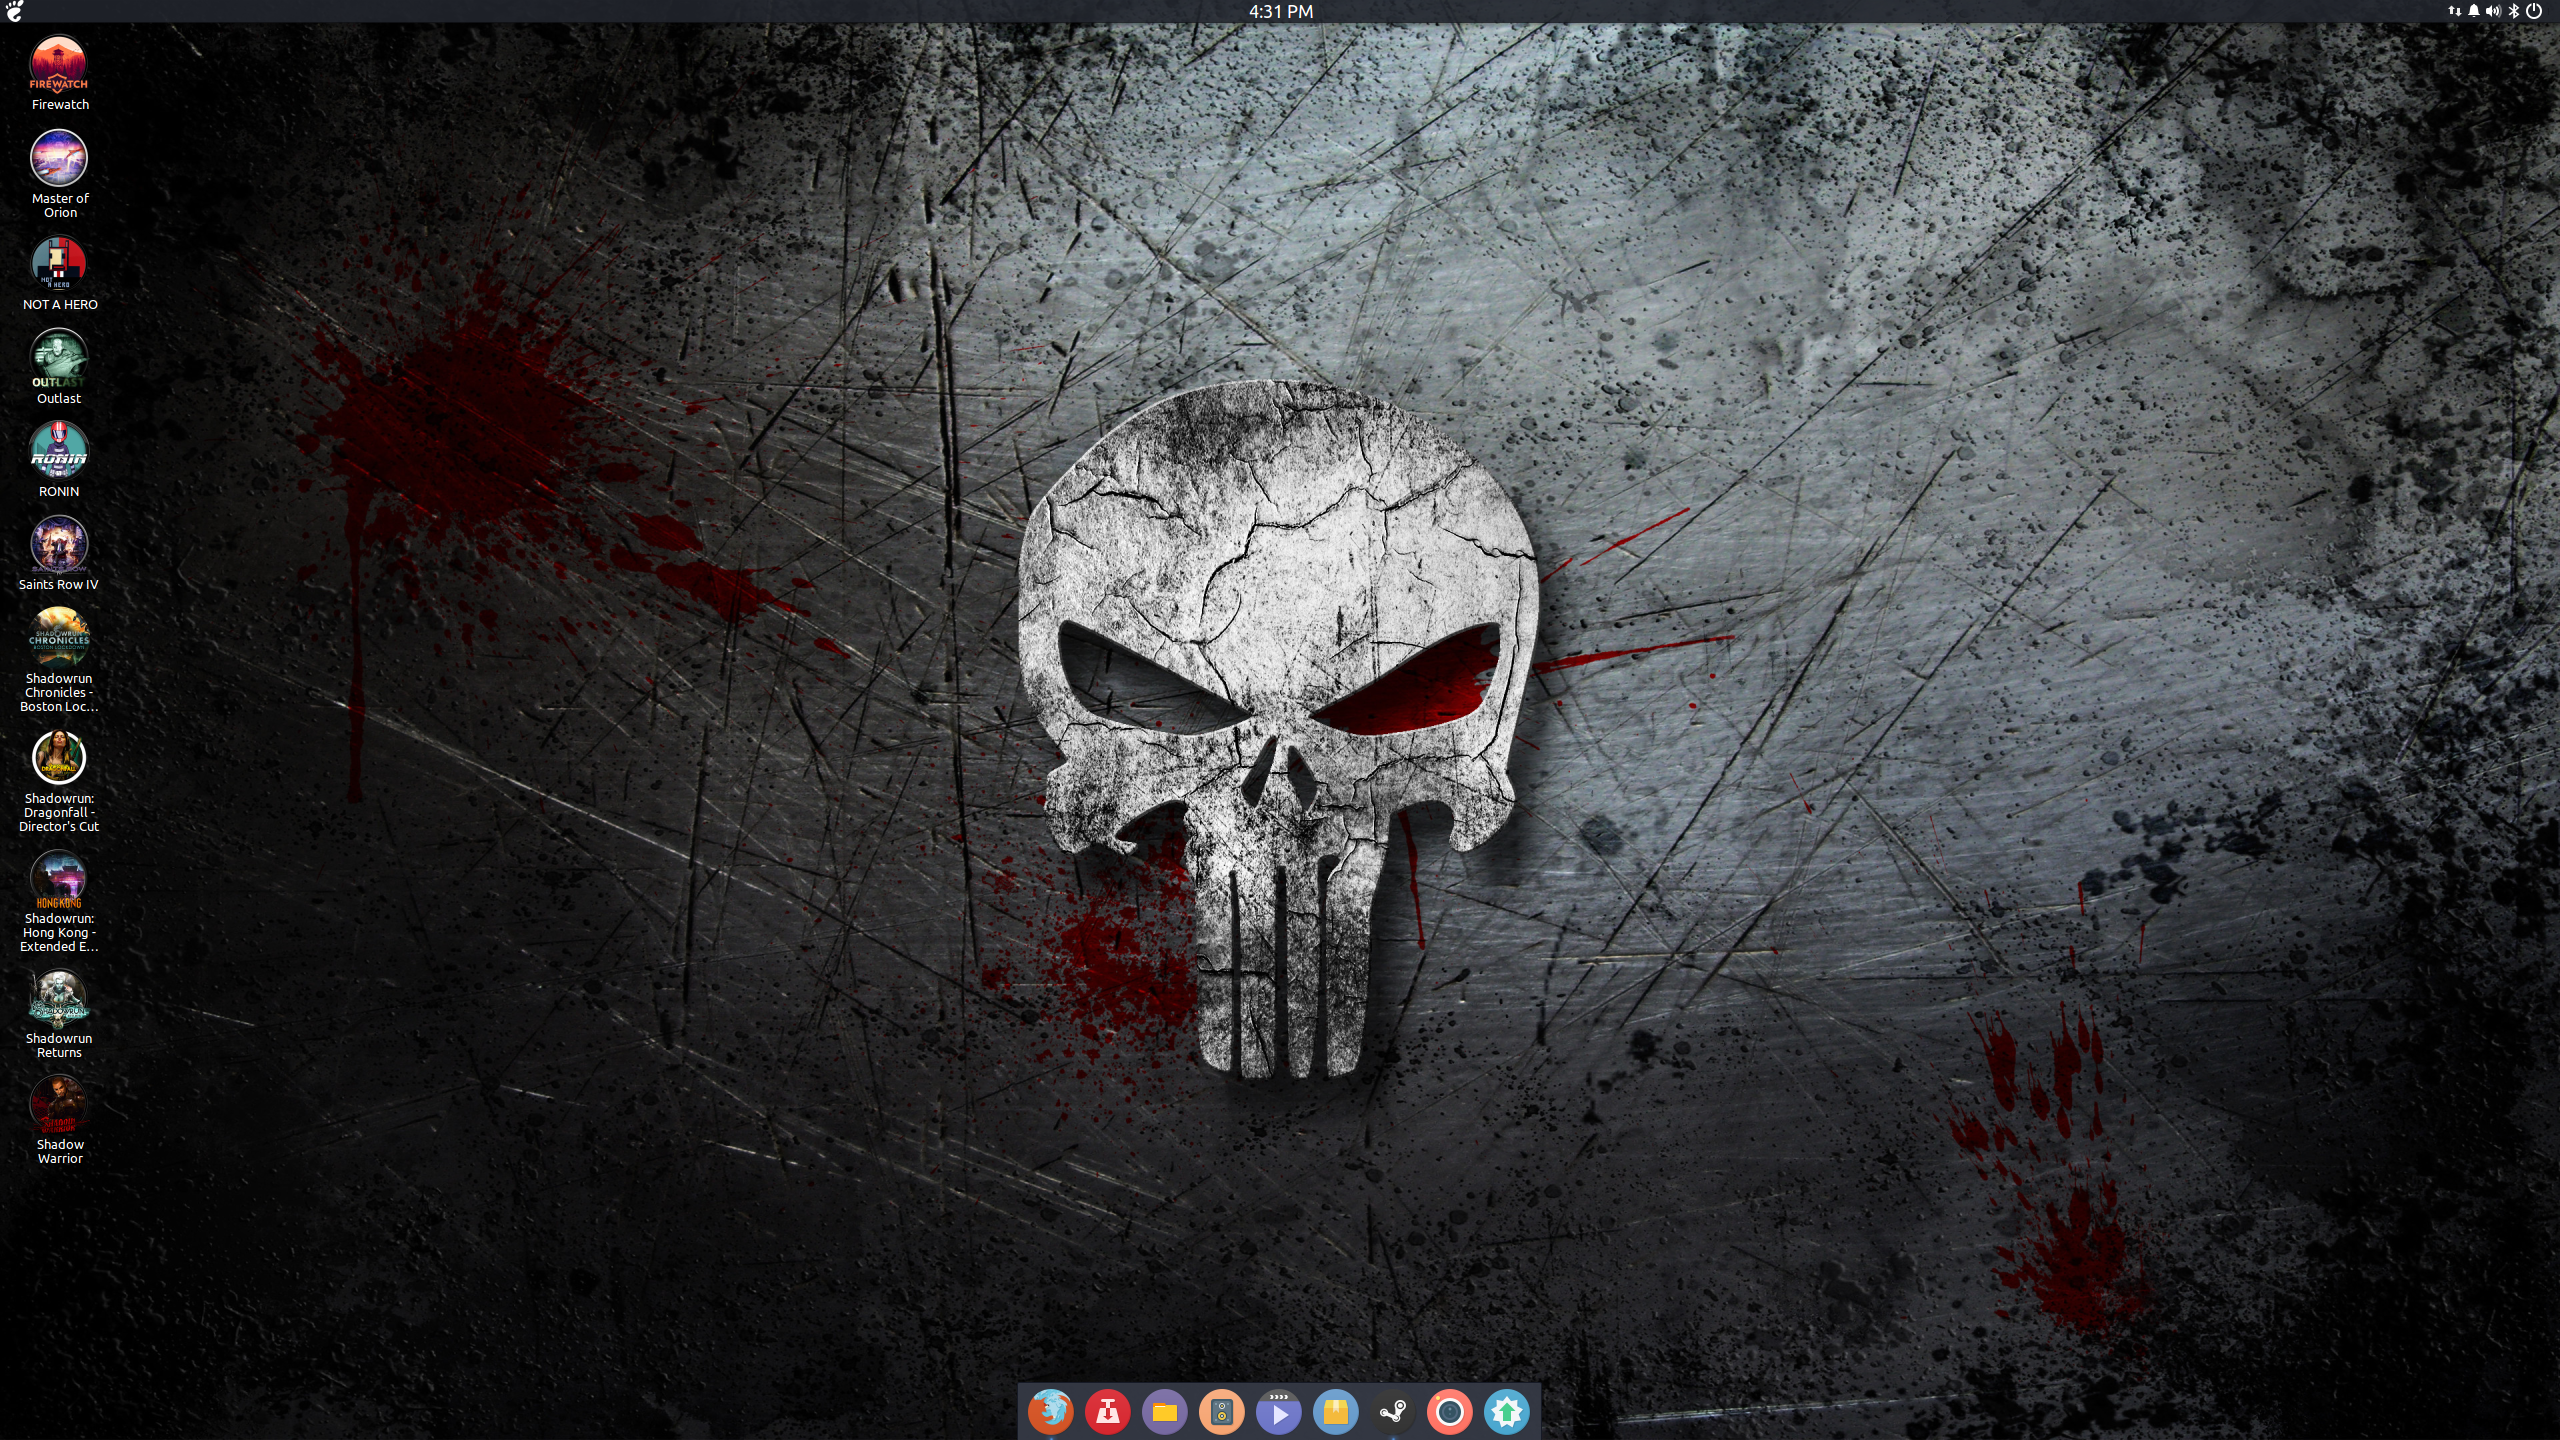
Task: Select the Shadowrun Returns desktop icon
Action: pos(59,1014)
